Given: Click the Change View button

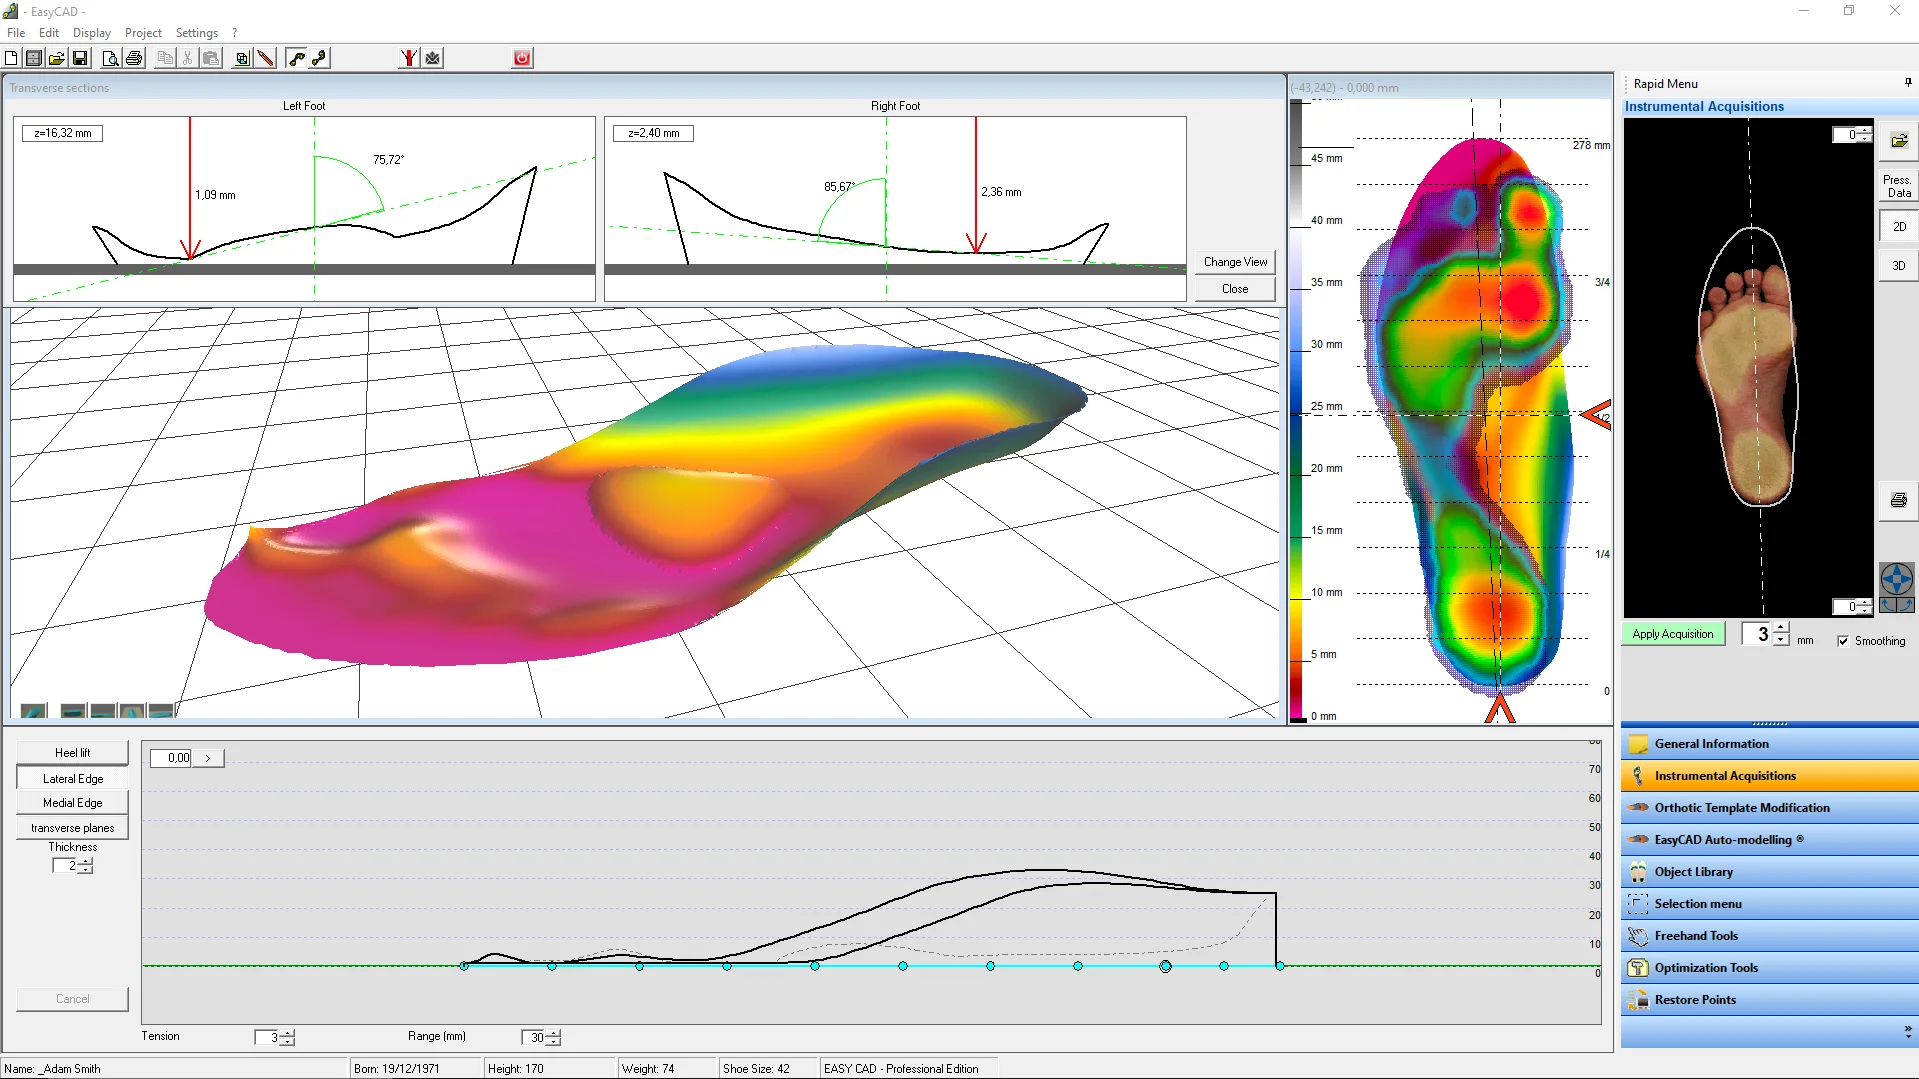Looking at the screenshot, I should [1235, 262].
